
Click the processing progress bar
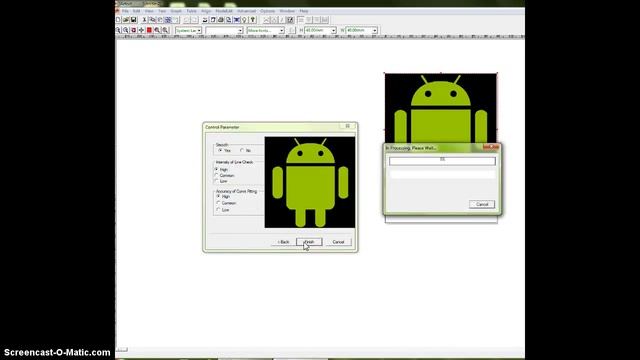coord(442,161)
